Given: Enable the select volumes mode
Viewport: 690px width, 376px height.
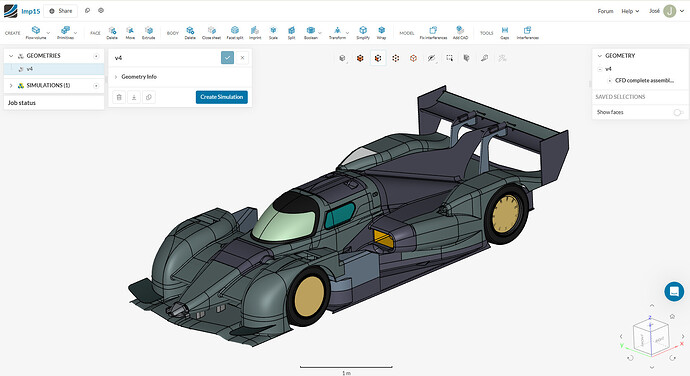Looking at the screenshot, I should (360, 58).
